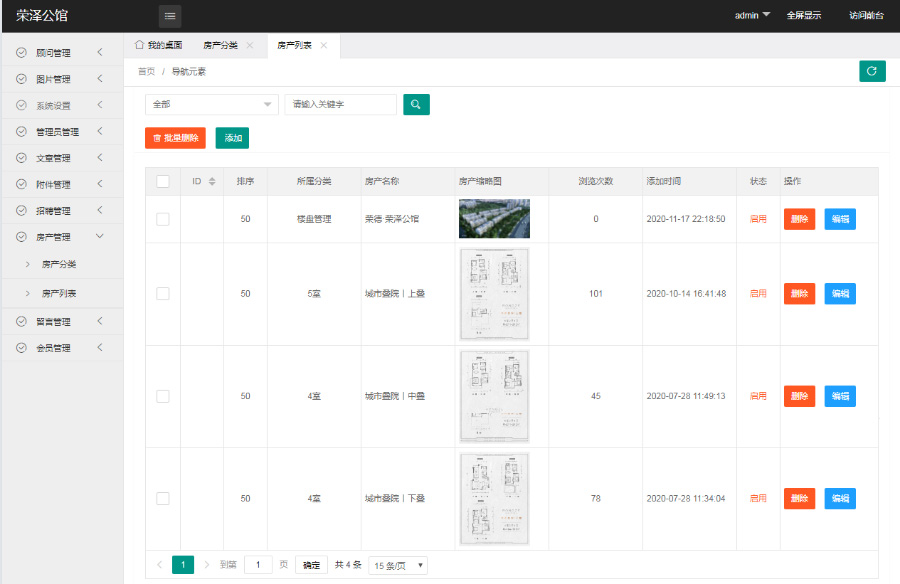Check the select-all checkbox in table header

(163, 181)
